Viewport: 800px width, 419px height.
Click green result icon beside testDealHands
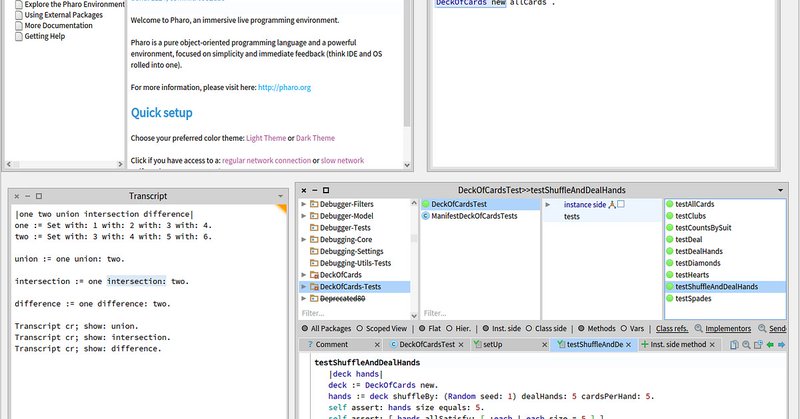[x=670, y=251]
